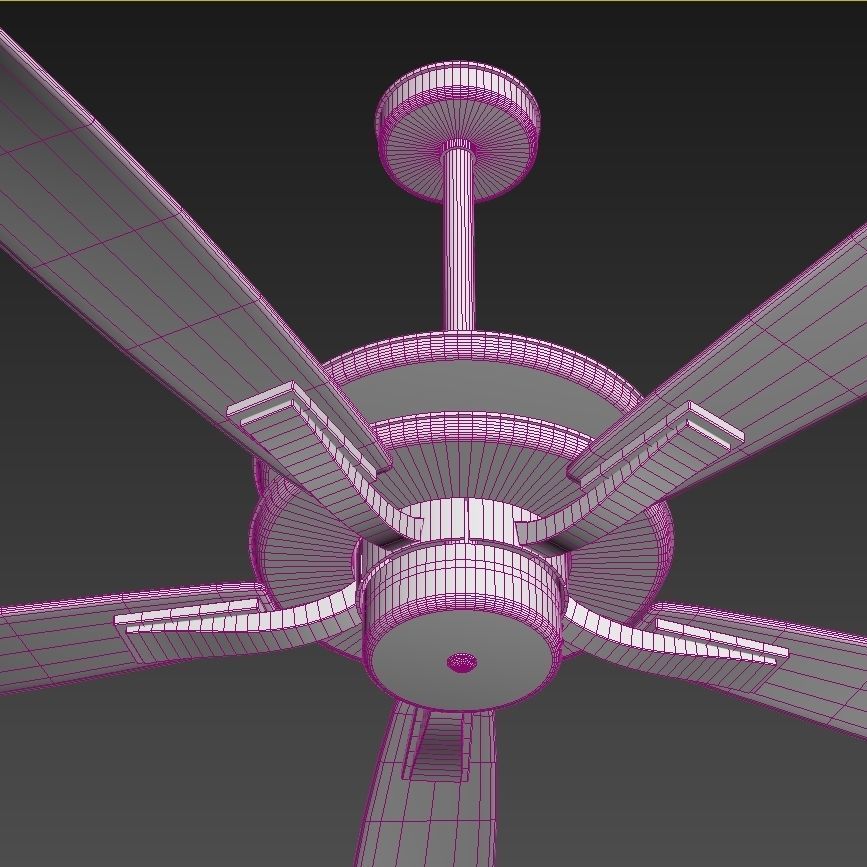
Task: Select the cylindrical bottom hub housing
Action: tap(462, 625)
